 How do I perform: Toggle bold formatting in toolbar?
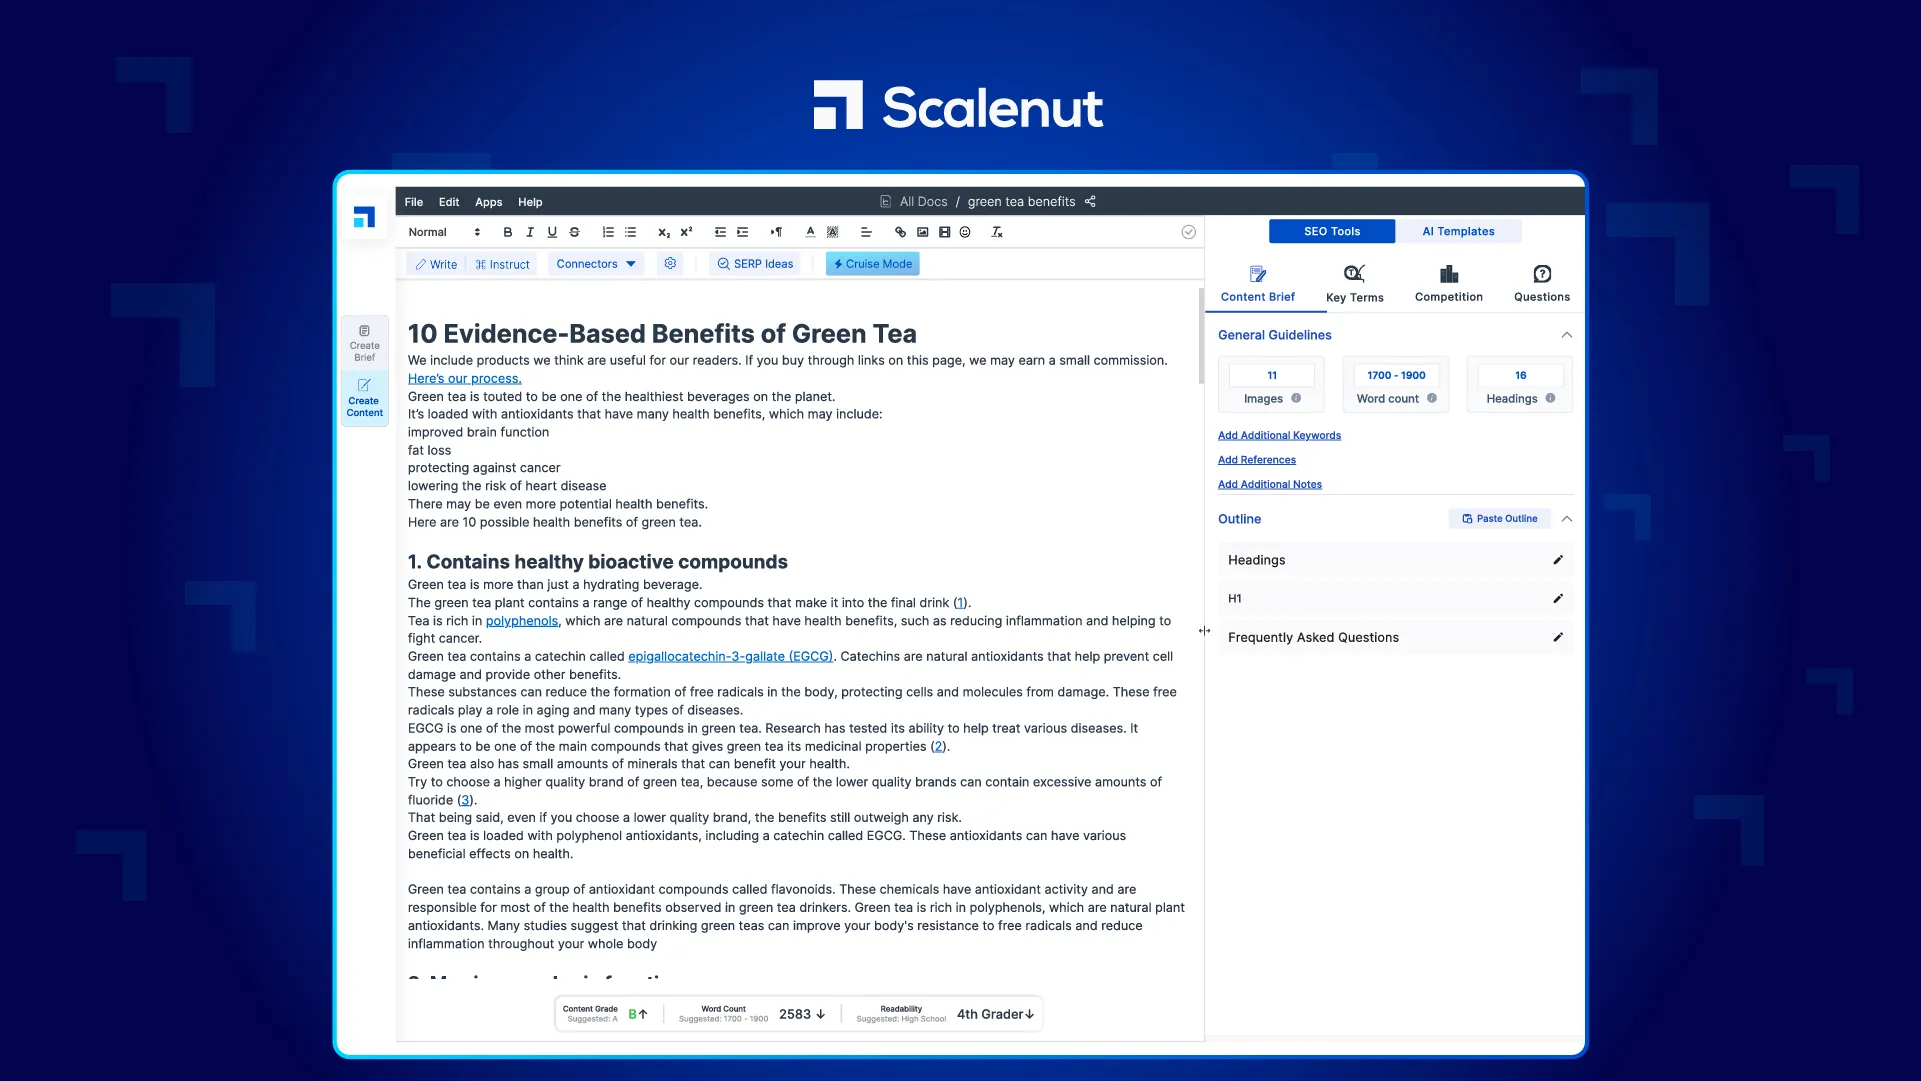pos(507,232)
